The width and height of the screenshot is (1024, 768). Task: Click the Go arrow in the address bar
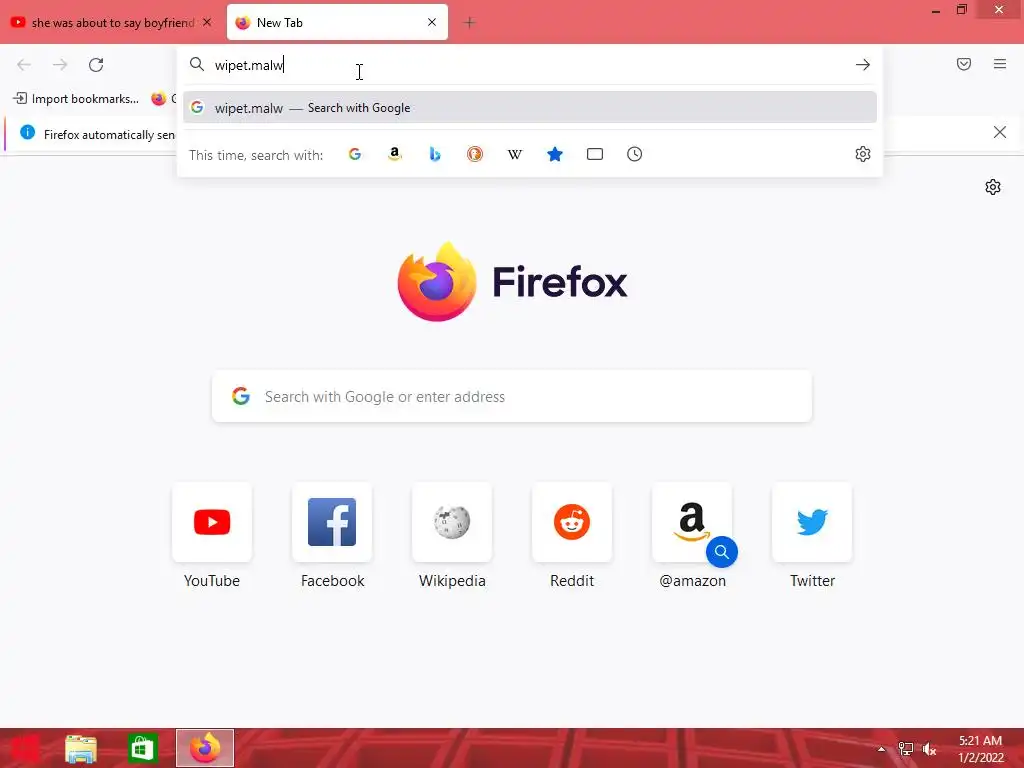click(x=863, y=65)
